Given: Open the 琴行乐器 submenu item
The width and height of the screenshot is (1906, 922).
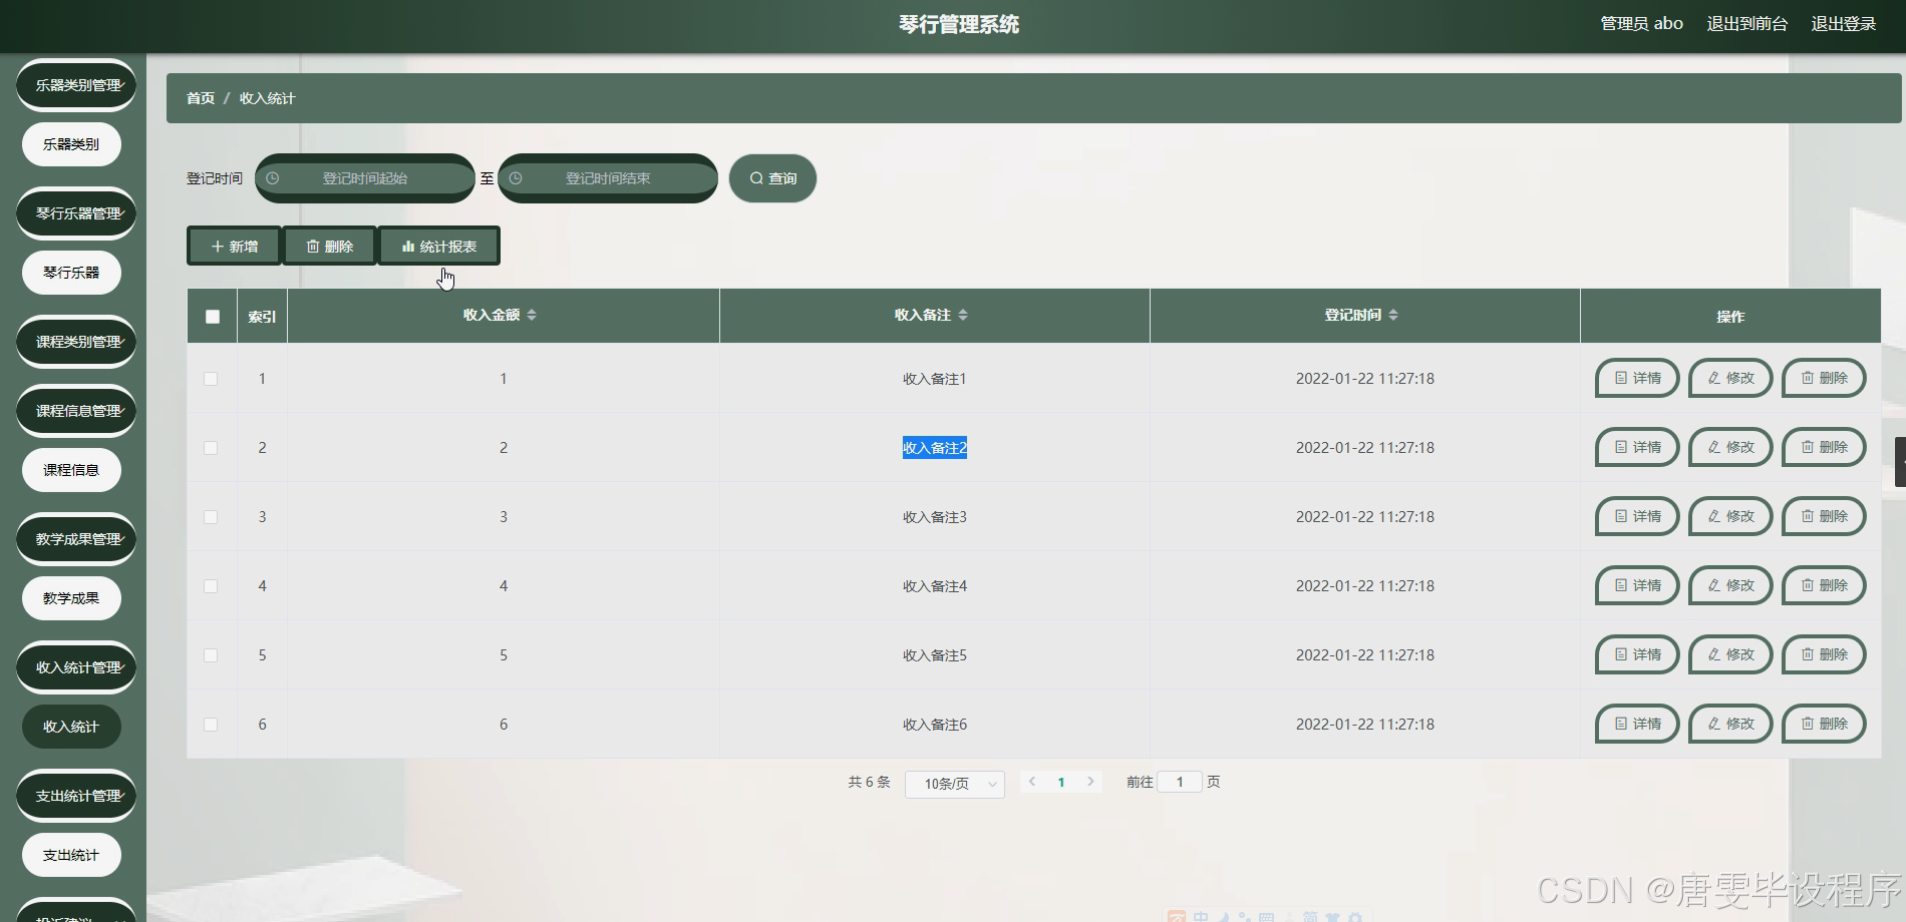Looking at the screenshot, I should pos(71,272).
